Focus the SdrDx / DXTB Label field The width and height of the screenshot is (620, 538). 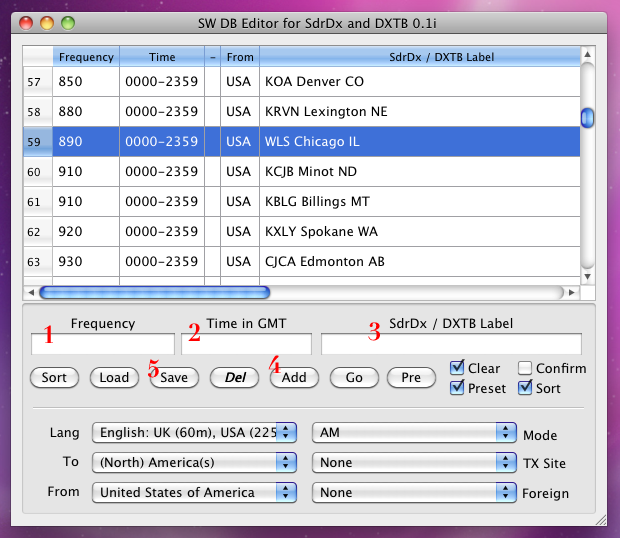(451, 344)
